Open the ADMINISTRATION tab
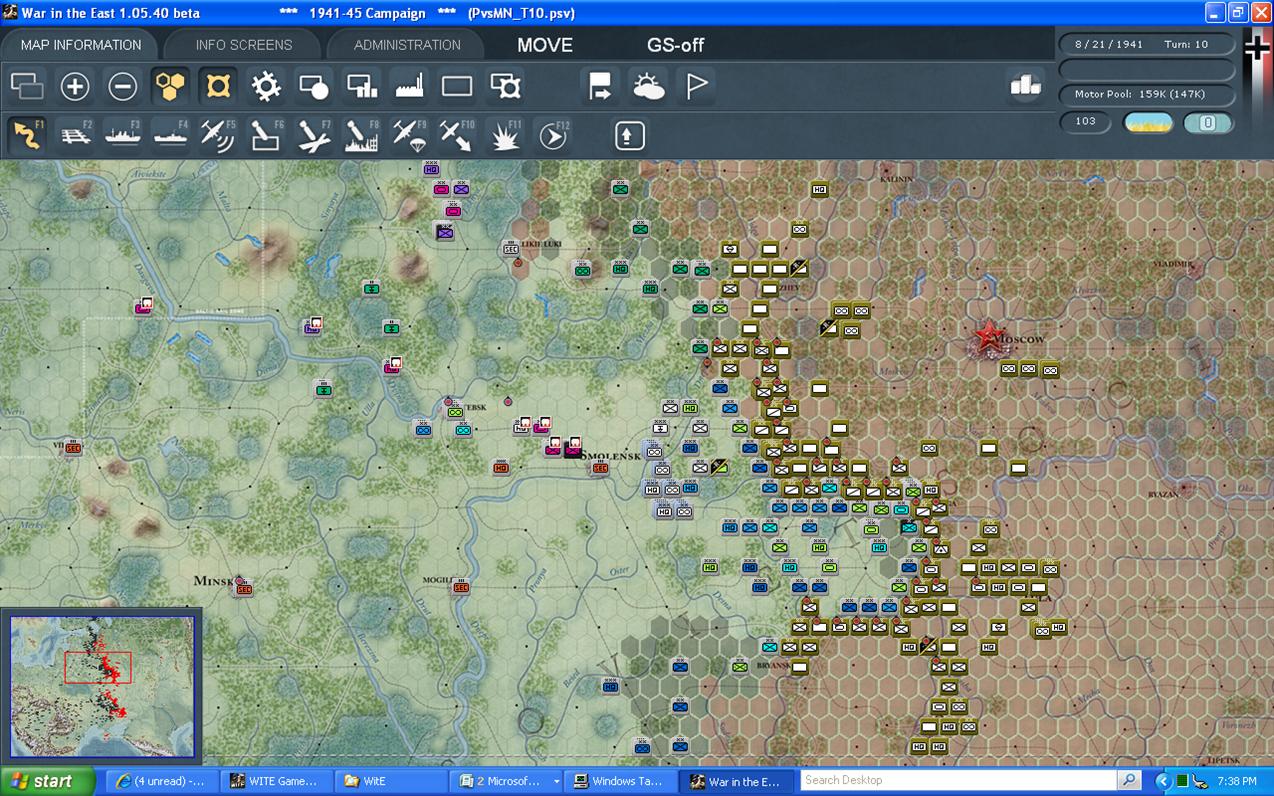Screen dimensions: 1274x796 click(x=407, y=45)
